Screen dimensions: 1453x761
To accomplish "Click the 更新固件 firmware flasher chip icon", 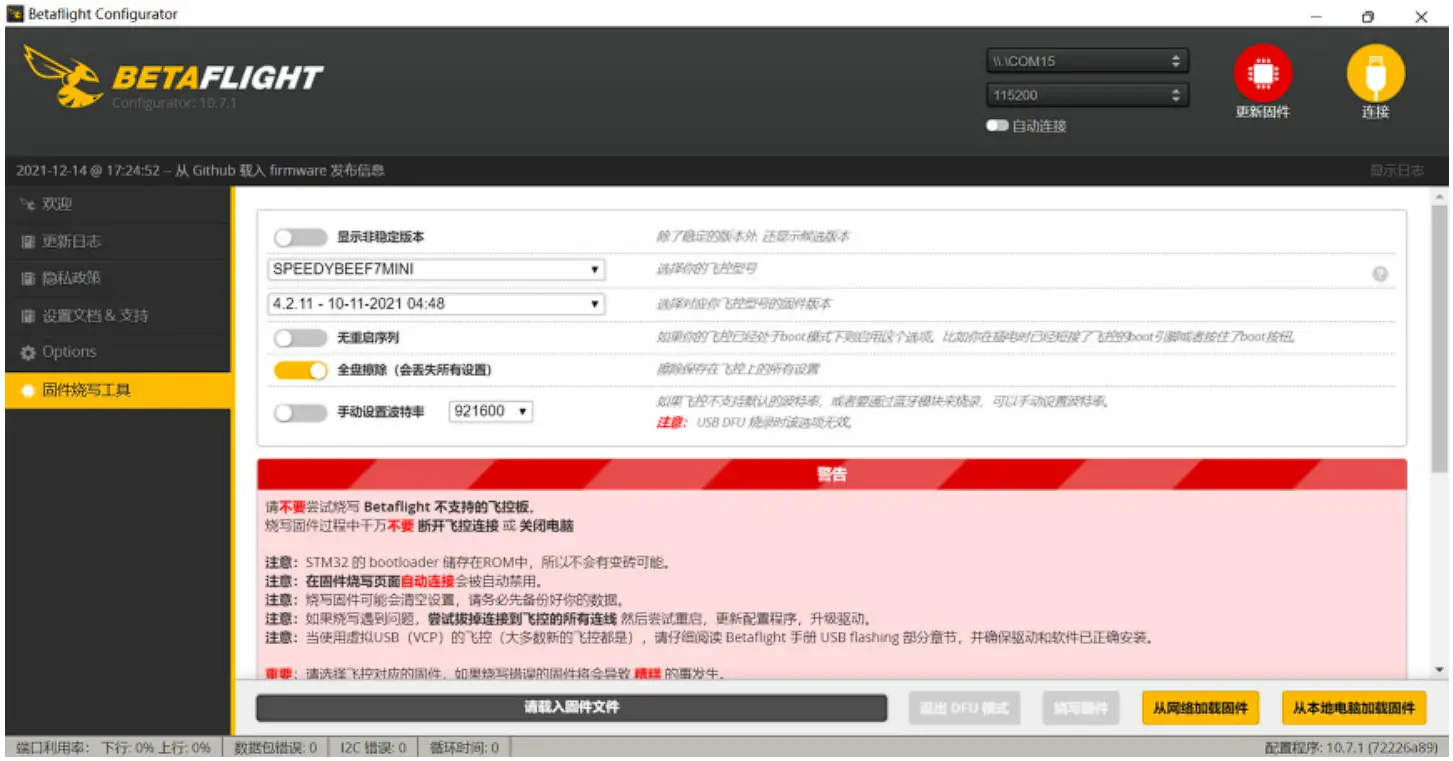I will point(1262,73).
